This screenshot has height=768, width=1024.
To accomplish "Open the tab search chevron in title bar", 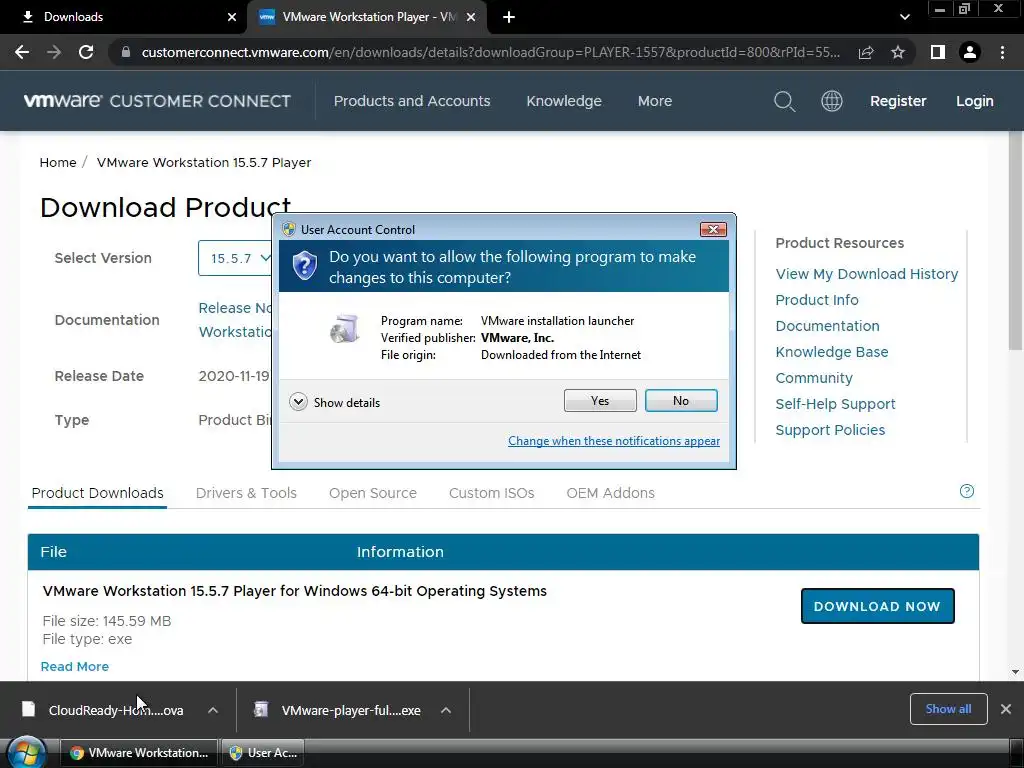I will (x=904, y=17).
